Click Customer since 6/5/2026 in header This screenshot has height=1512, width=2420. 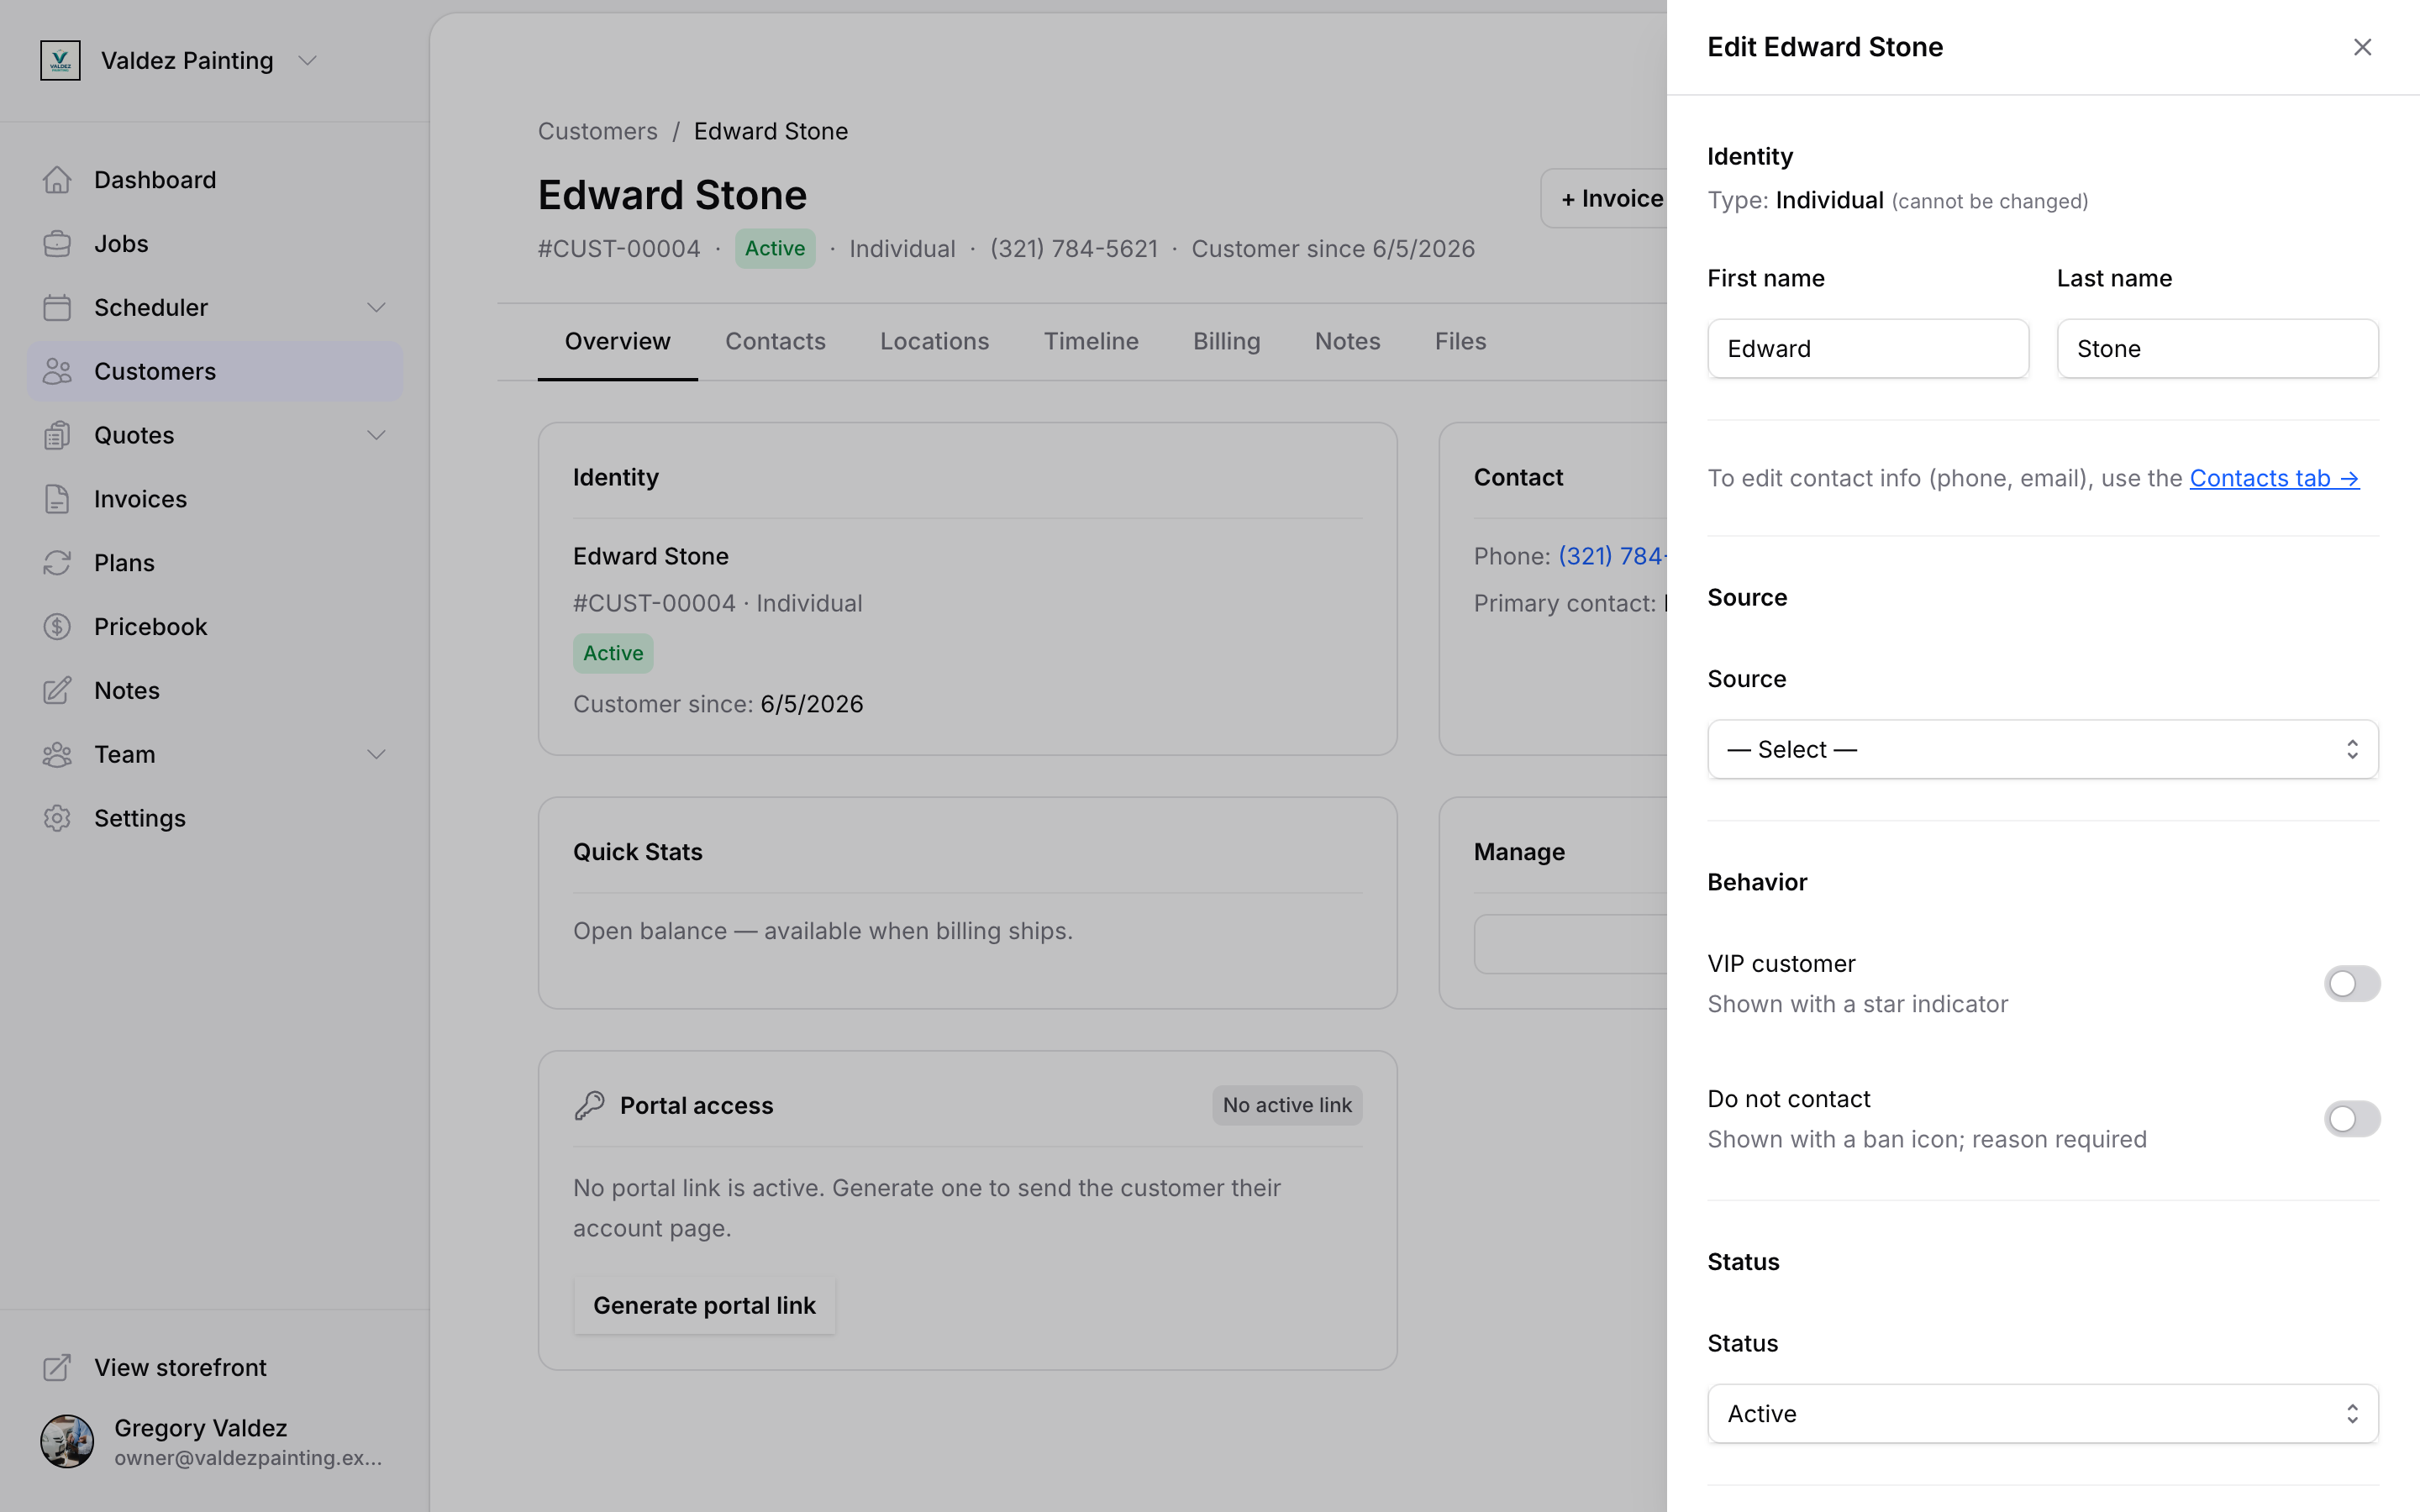pos(1333,249)
